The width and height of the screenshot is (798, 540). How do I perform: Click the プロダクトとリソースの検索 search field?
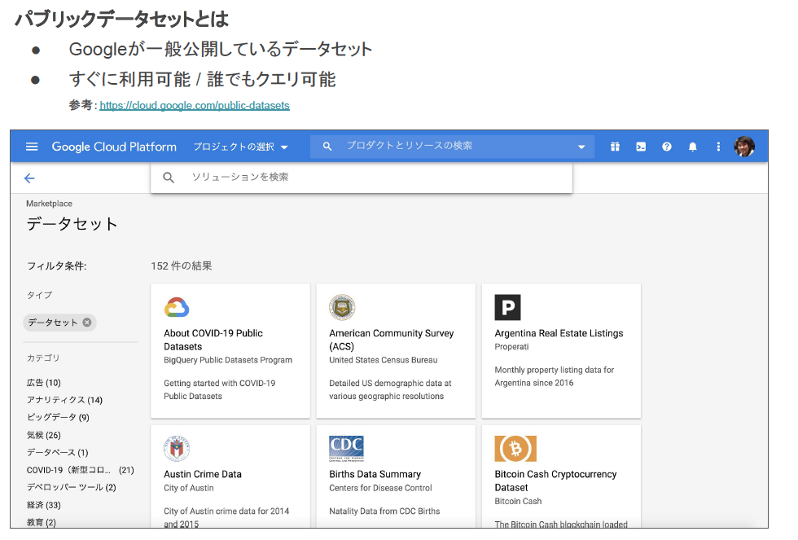coord(452,146)
